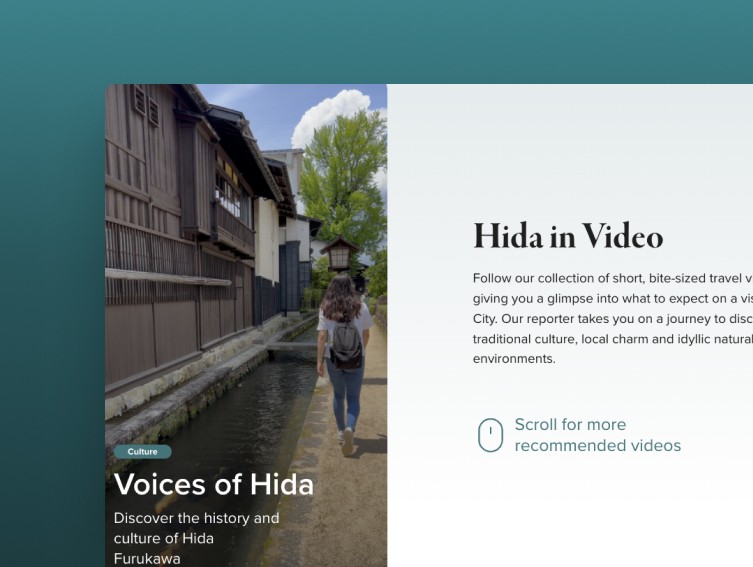
Task: Click the "traditional culture, local charm" text line
Action: (613, 339)
